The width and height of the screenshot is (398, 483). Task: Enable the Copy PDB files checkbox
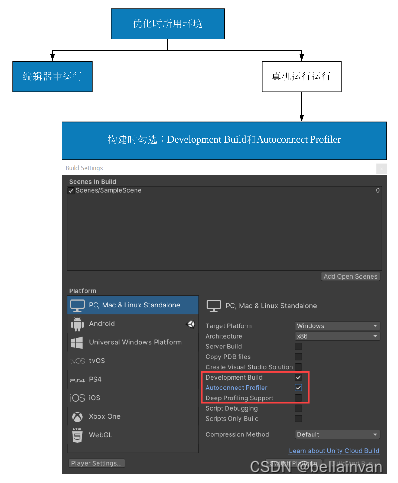tap(299, 357)
